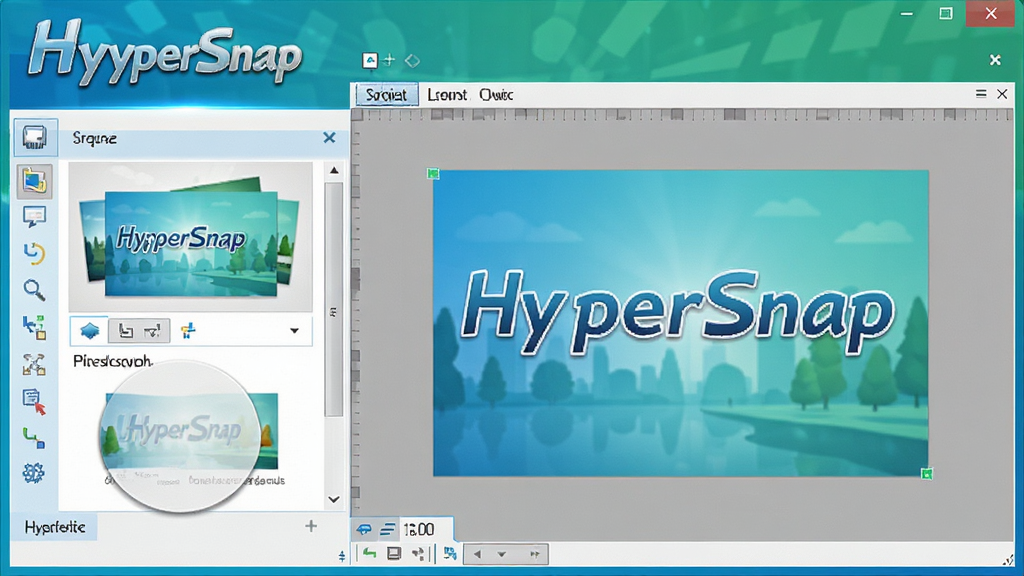Click the blue cloud icon in status tab
1024x576 pixels.
click(x=364, y=529)
